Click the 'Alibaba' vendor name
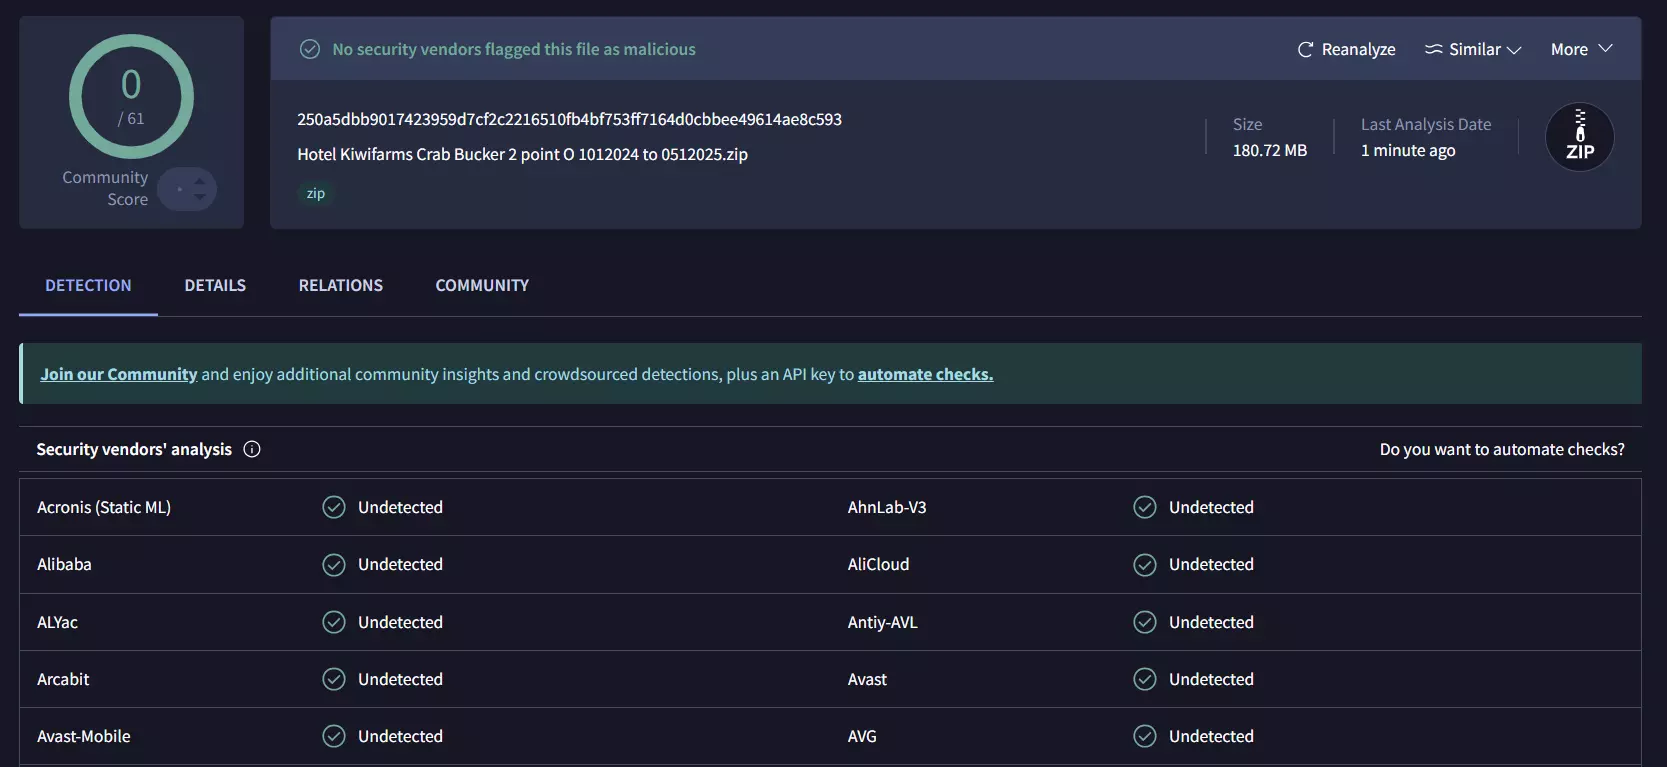 (x=64, y=564)
